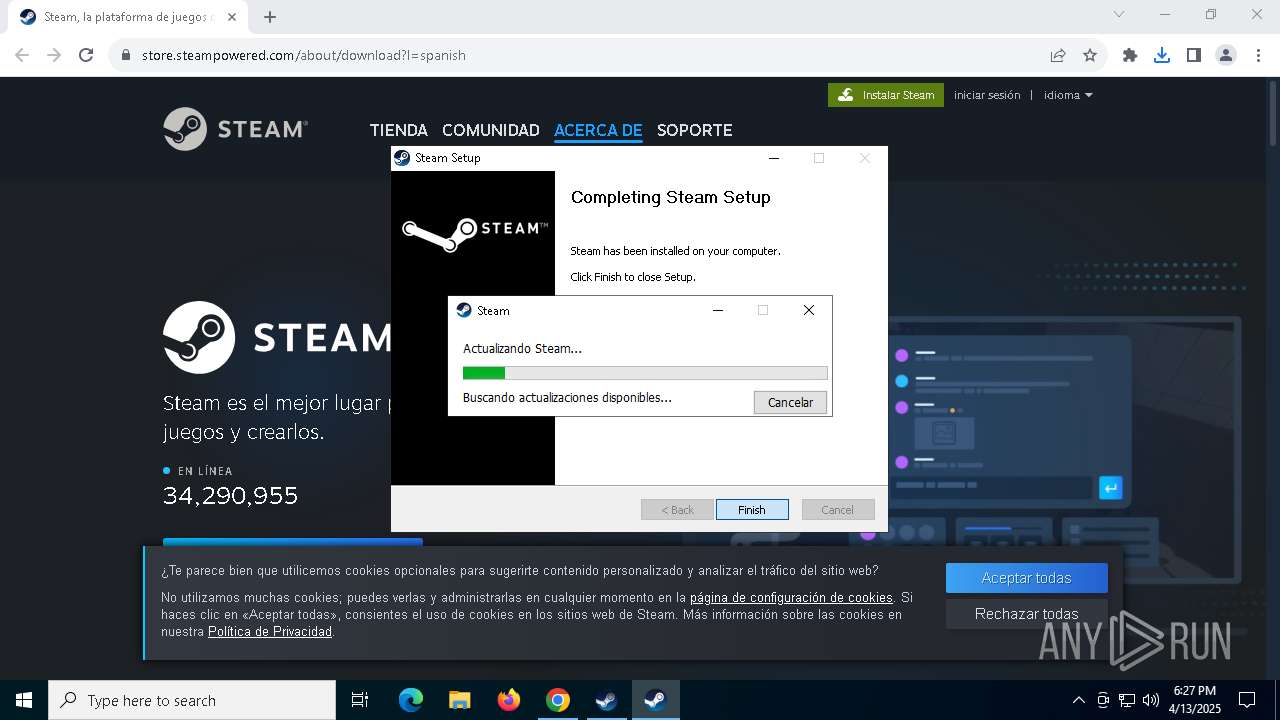The width and height of the screenshot is (1280, 720).
Task: Click the large STEAM hero logo
Action: point(278,338)
